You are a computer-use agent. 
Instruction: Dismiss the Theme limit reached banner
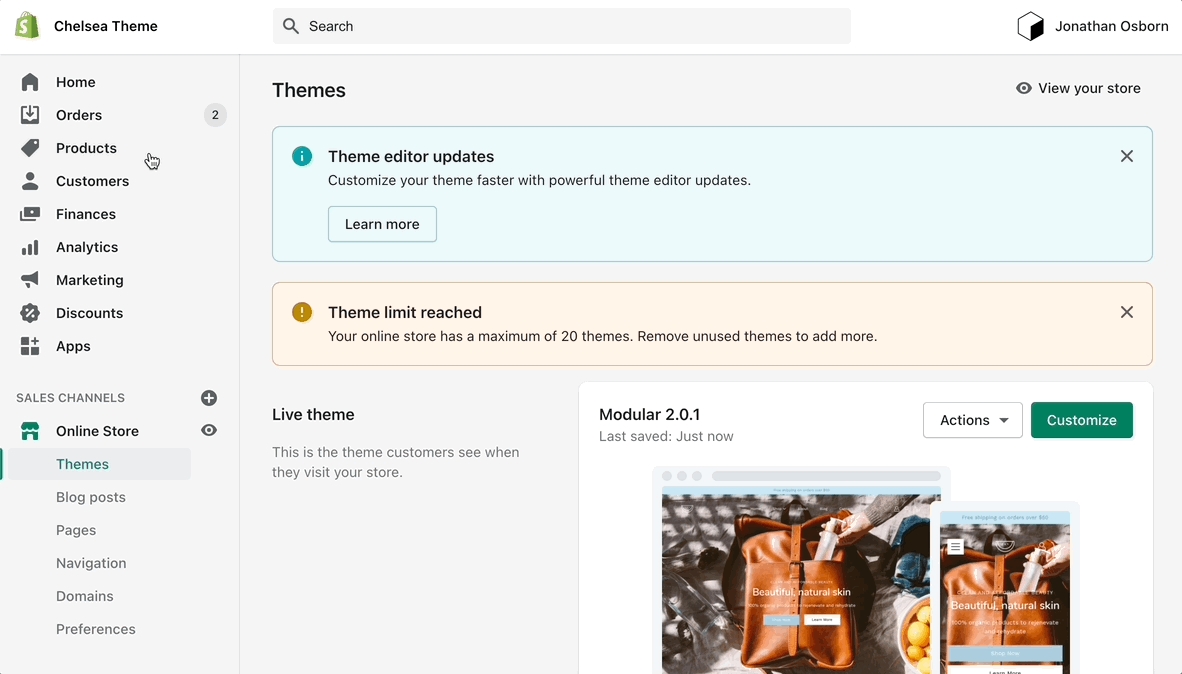pos(1127,312)
